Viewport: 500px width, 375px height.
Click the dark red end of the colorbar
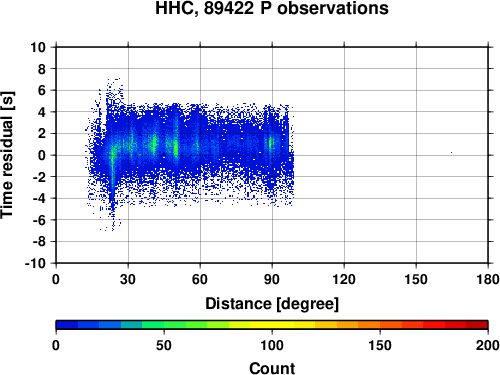click(x=477, y=325)
